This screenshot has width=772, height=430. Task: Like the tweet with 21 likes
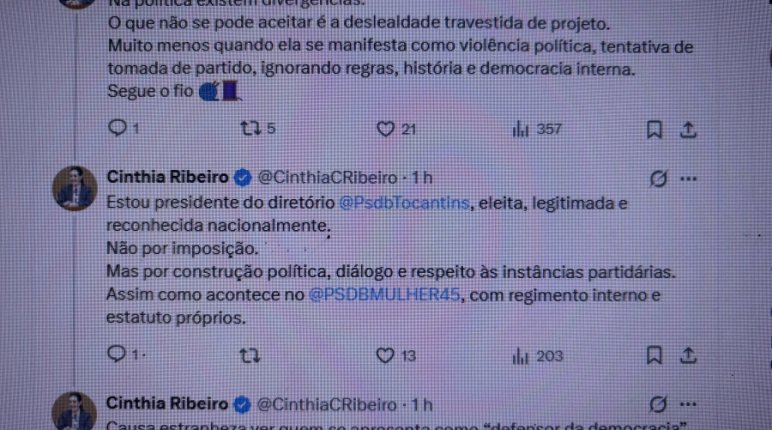pos(385,129)
